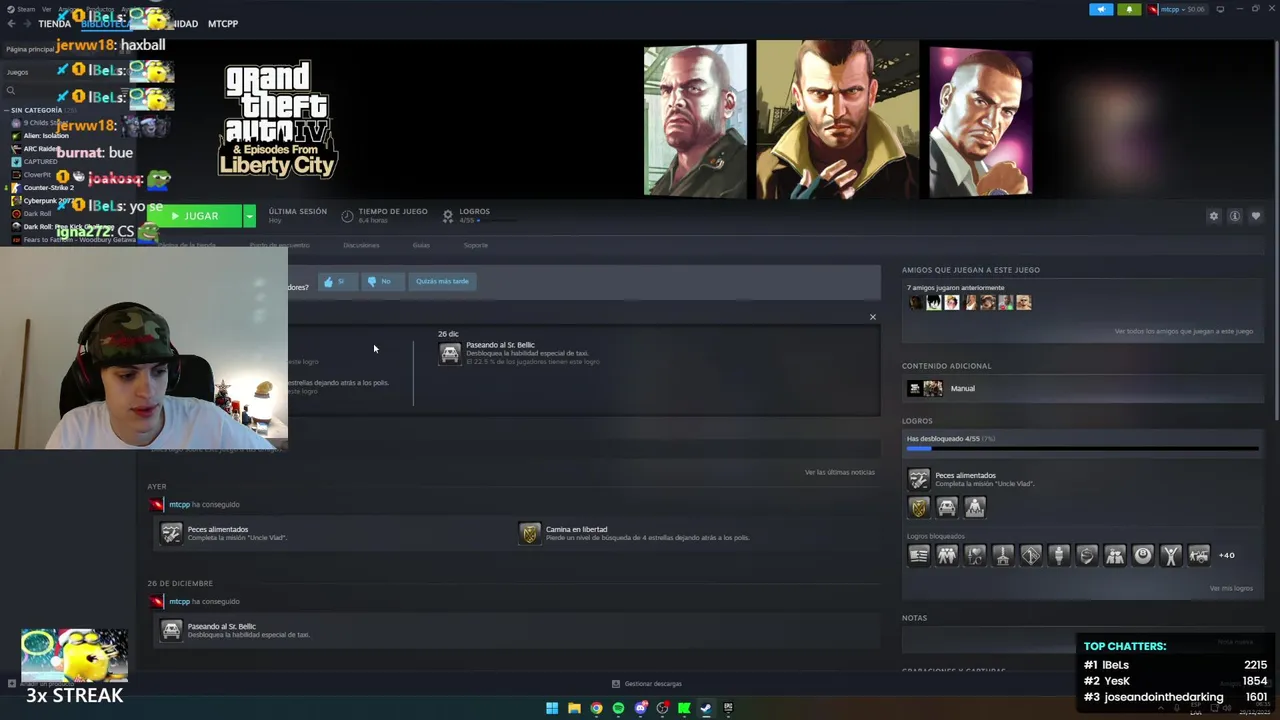1280x720 pixels.
Task: Click the game info circle icon
Action: click(1235, 216)
